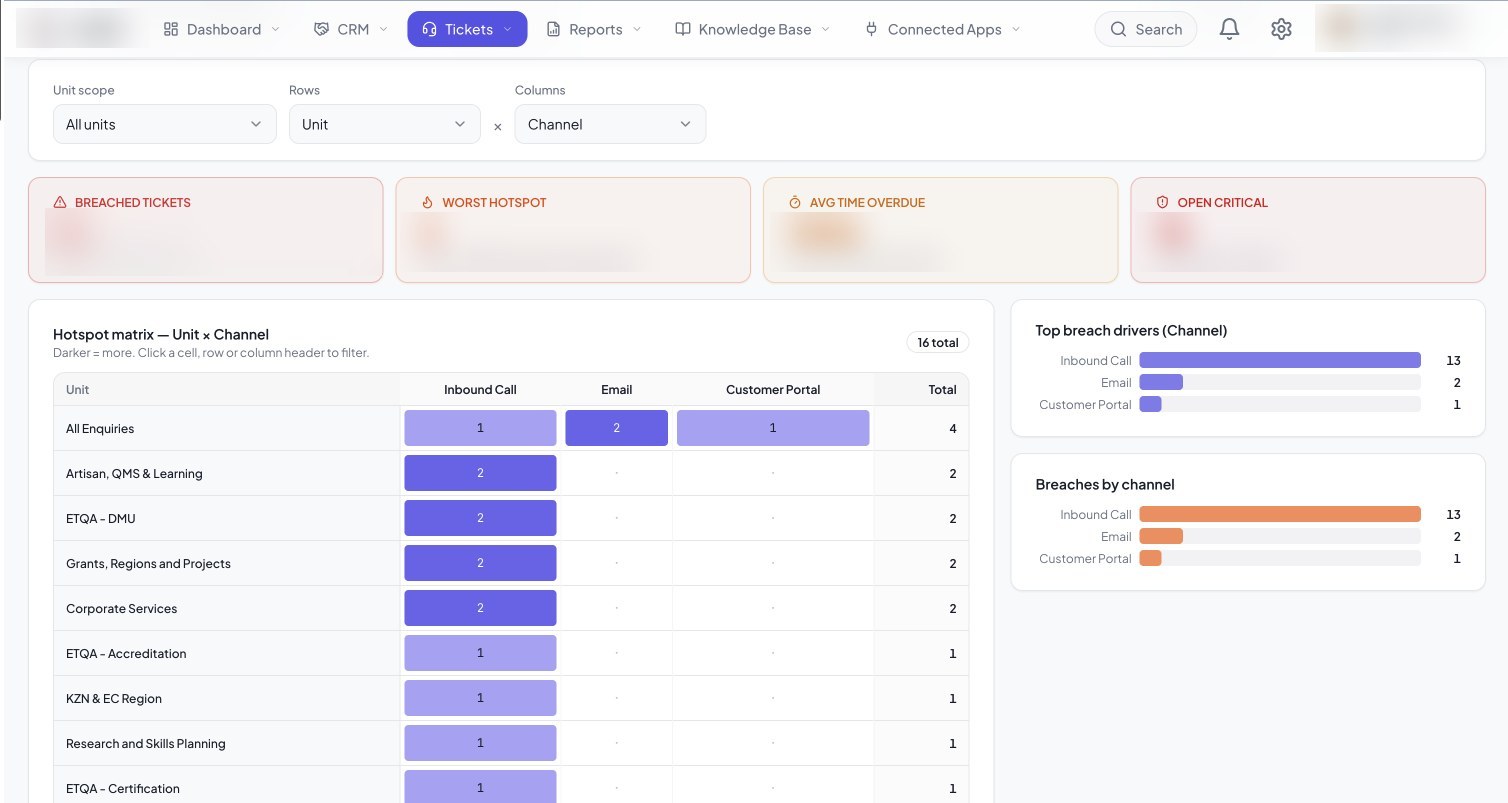Click the CRM handshake icon
The height and width of the screenshot is (803, 1508).
[x=321, y=29]
